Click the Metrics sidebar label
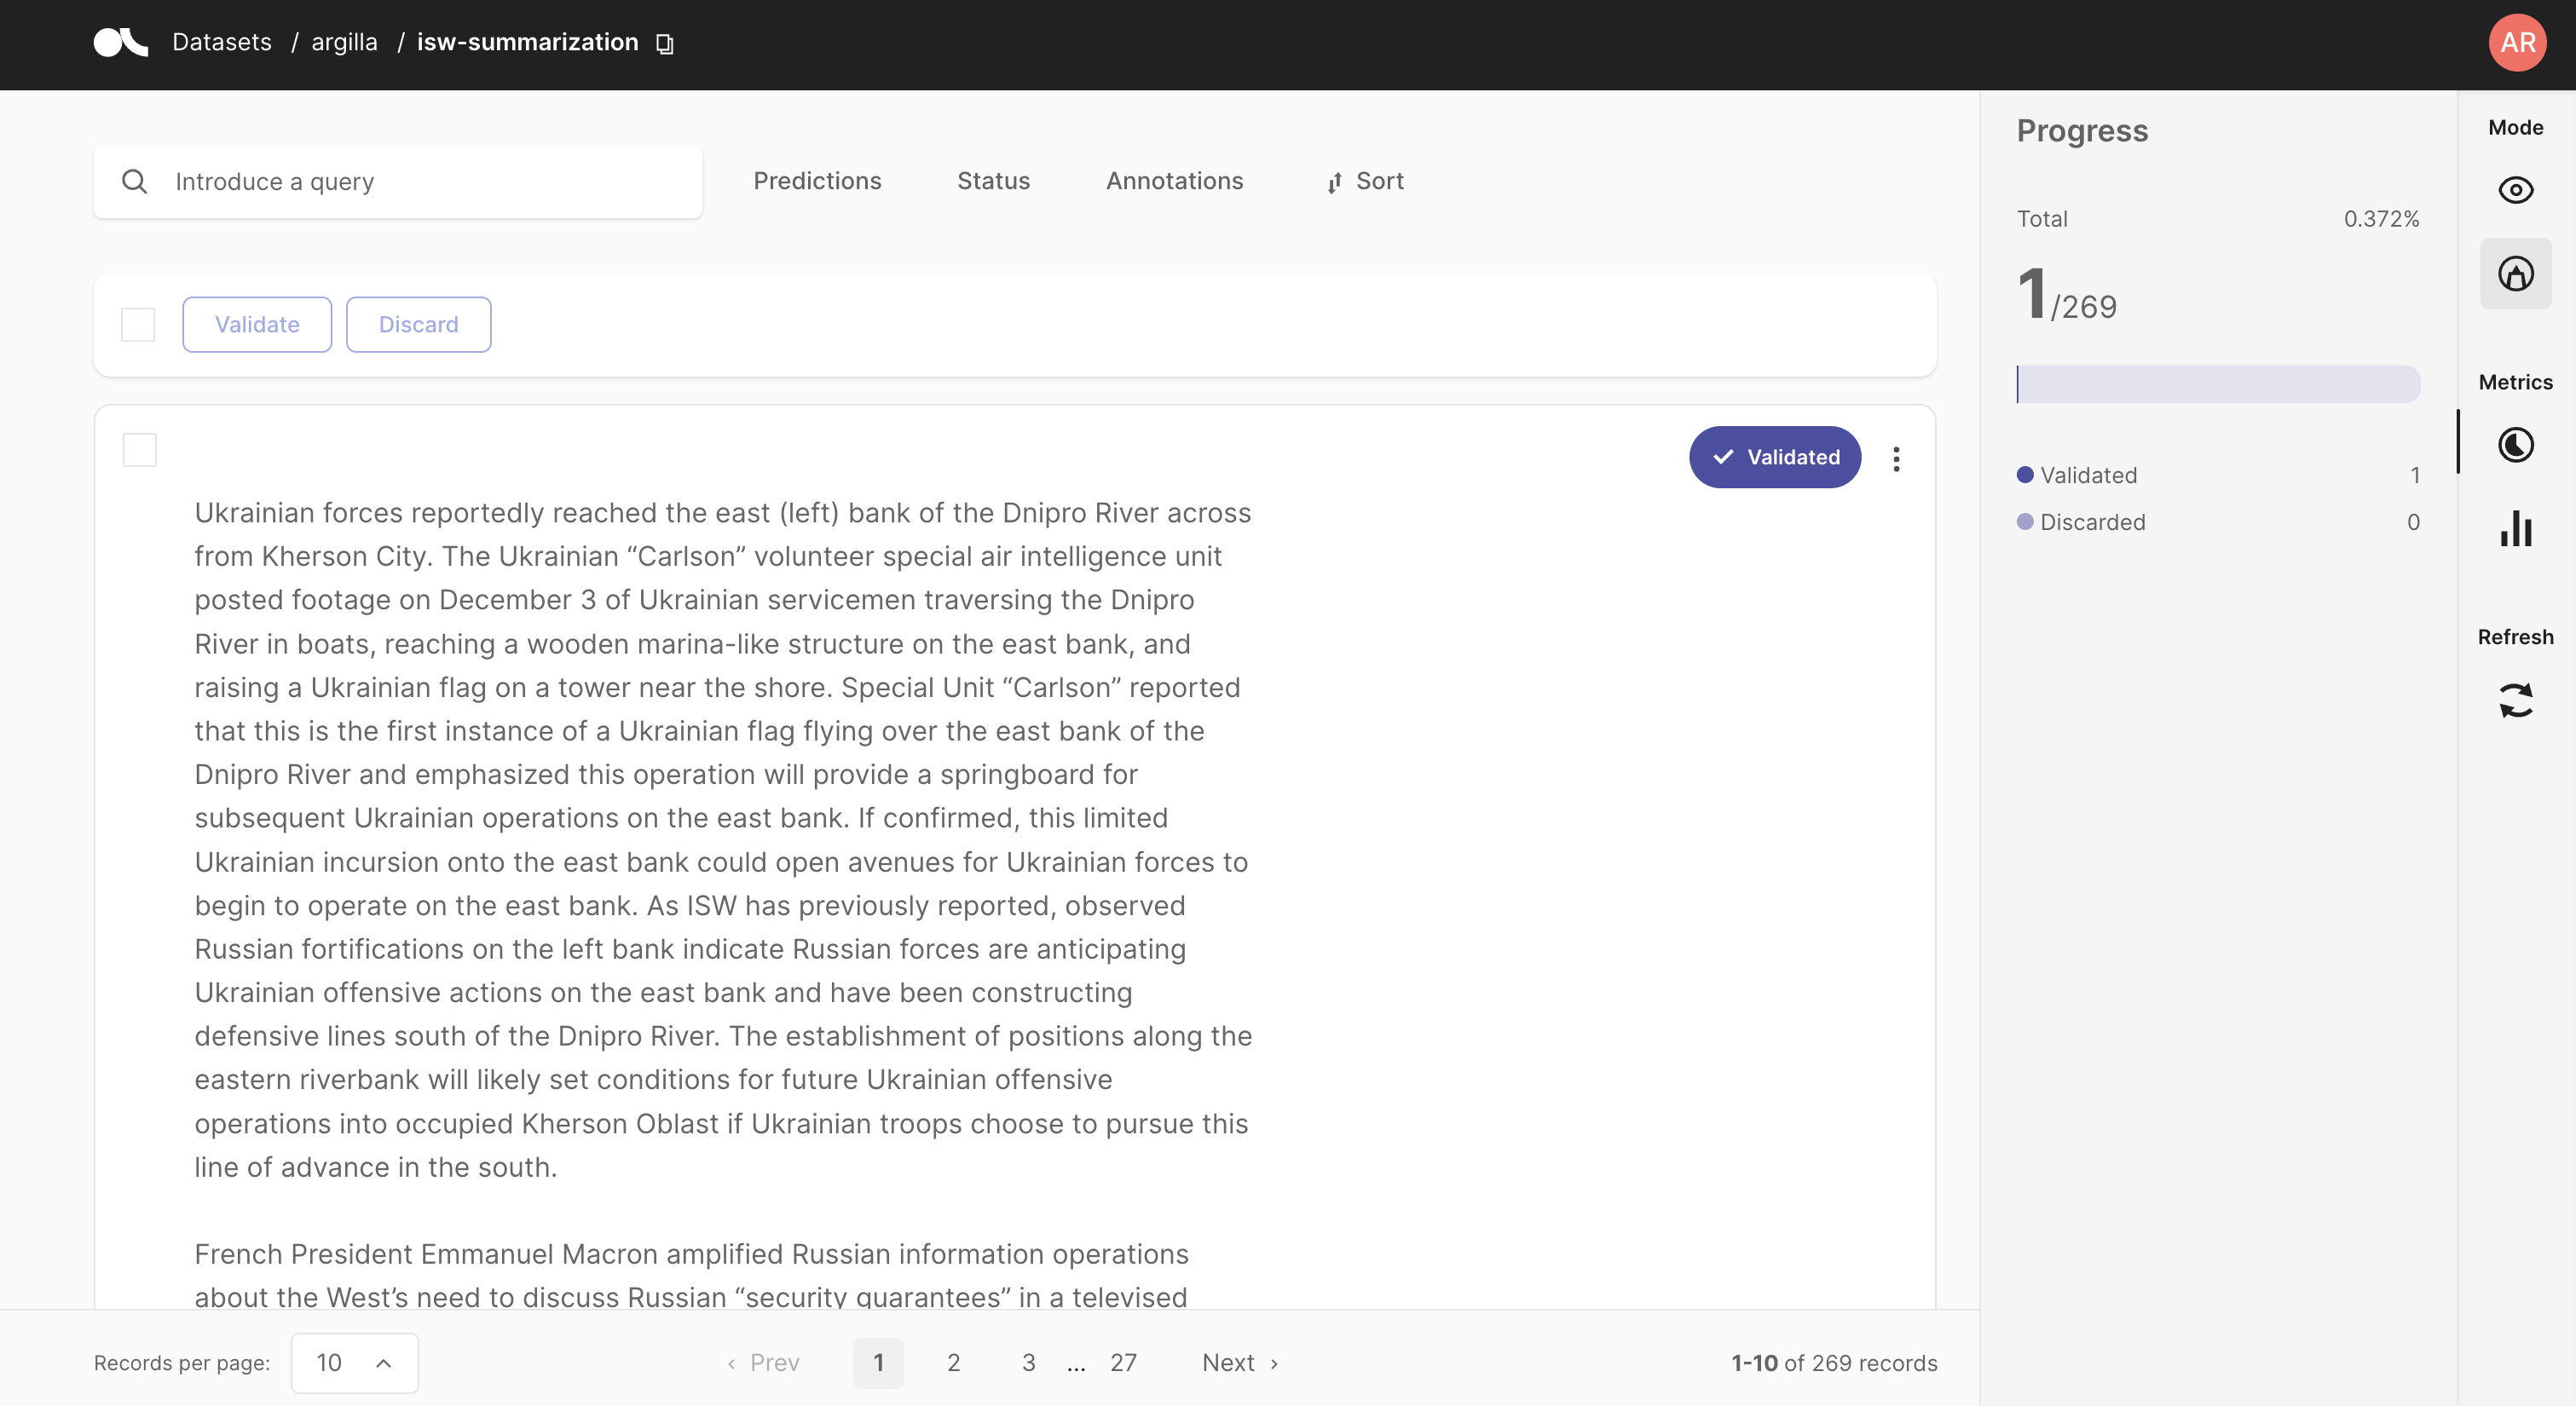This screenshot has width=2576, height=1406. [2515, 382]
